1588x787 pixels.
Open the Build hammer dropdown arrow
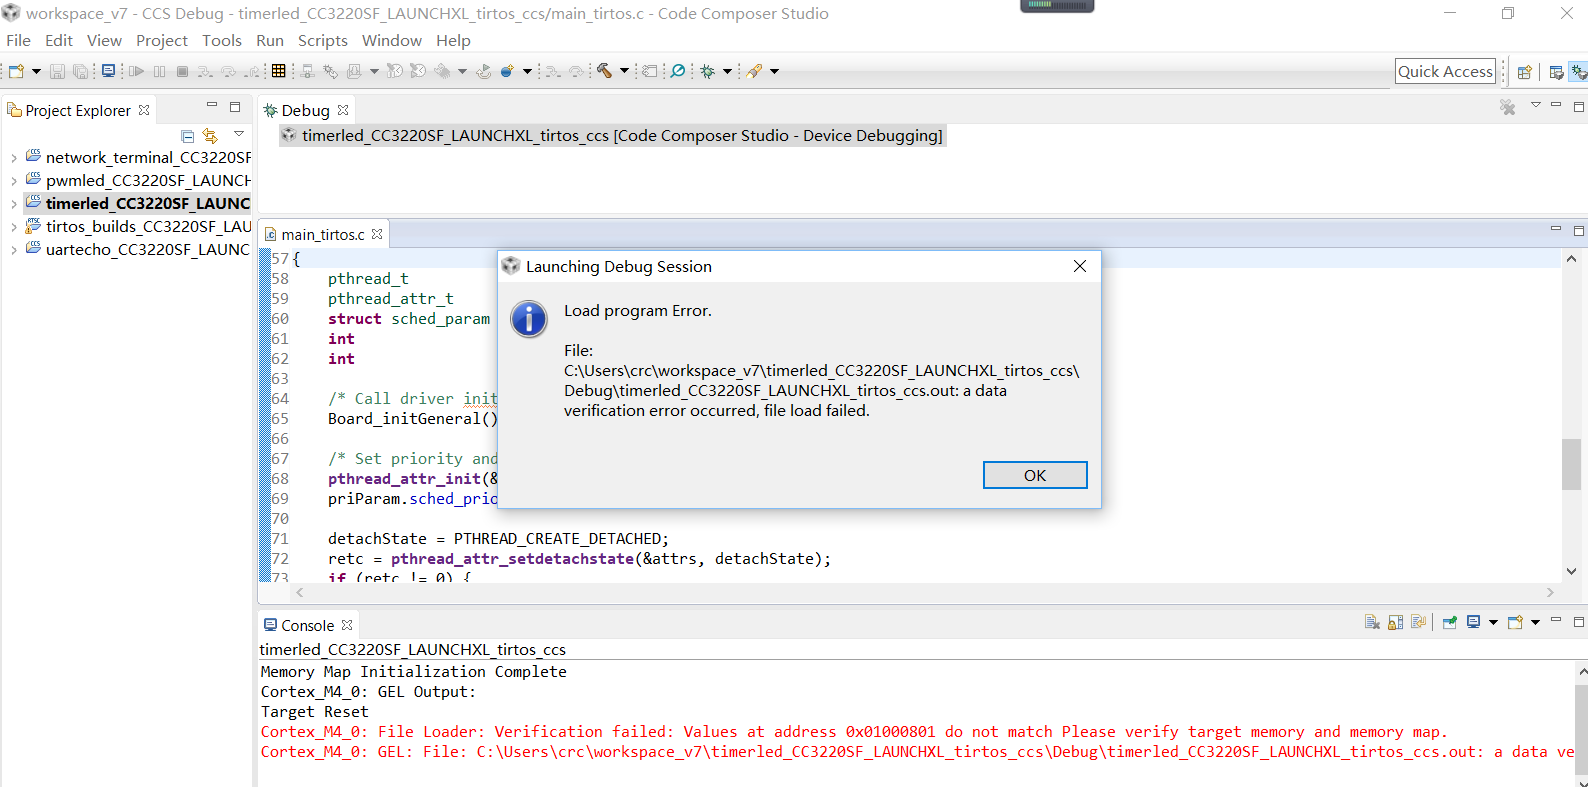[624, 71]
